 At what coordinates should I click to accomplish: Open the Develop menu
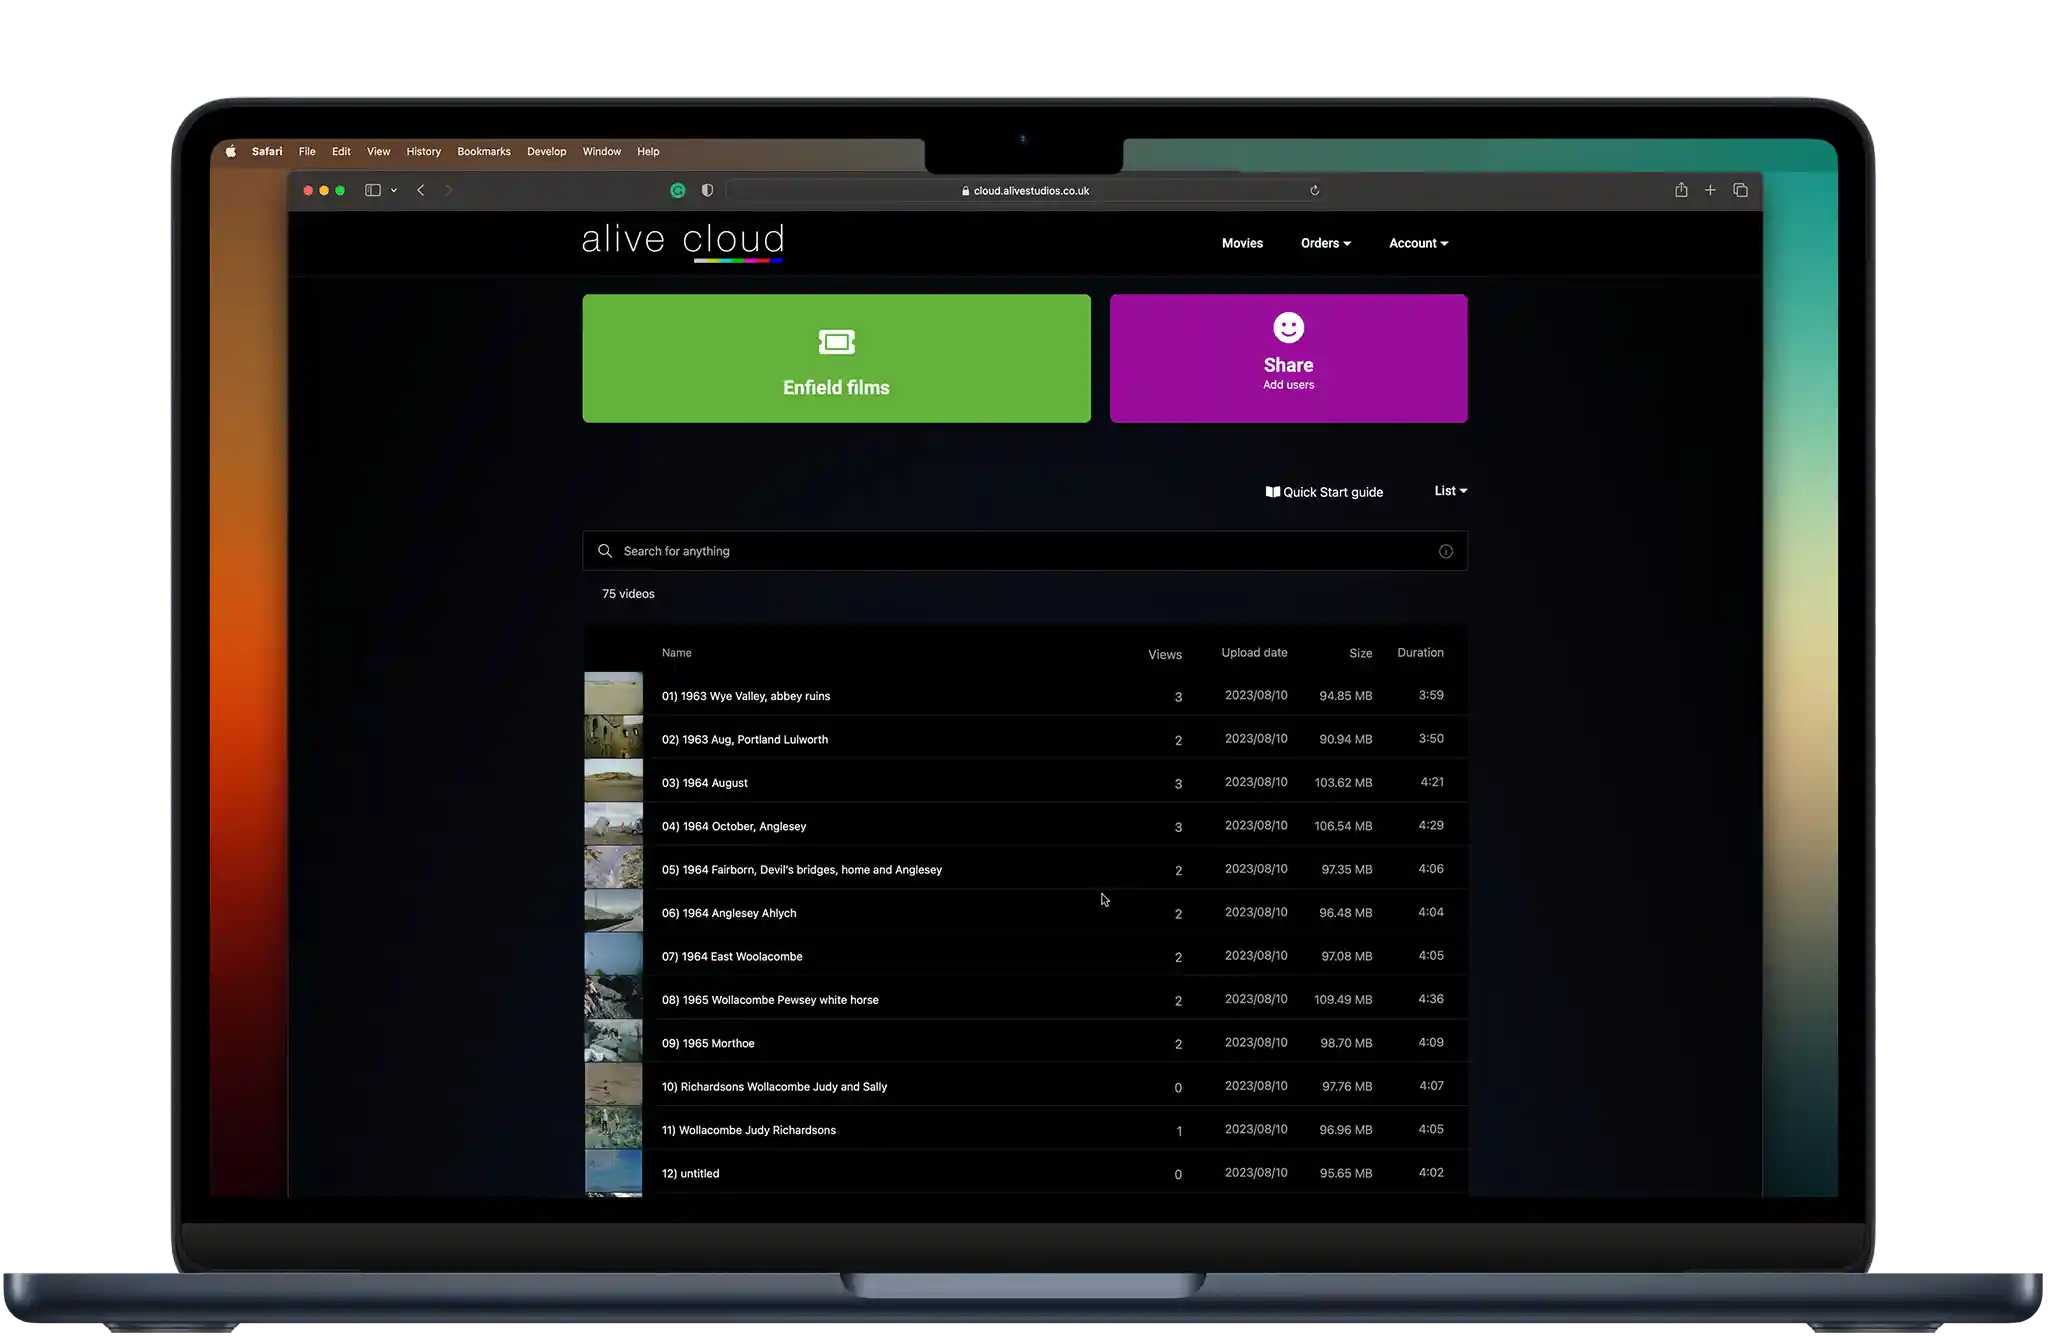click(x=546, y=152)
